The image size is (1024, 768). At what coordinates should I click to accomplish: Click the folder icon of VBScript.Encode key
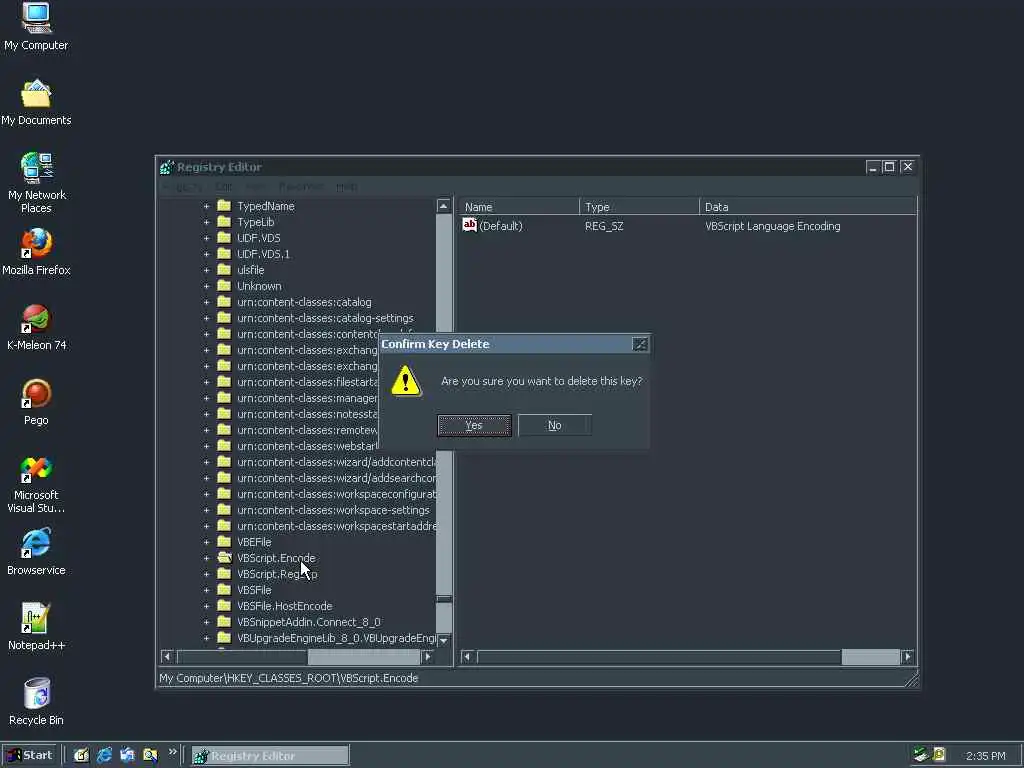coord(224,558)
